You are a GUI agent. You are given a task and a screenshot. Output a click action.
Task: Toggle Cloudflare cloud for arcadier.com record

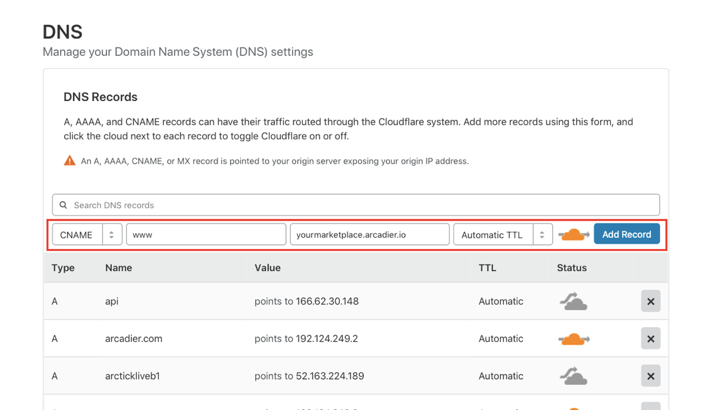tap(574, 339)
